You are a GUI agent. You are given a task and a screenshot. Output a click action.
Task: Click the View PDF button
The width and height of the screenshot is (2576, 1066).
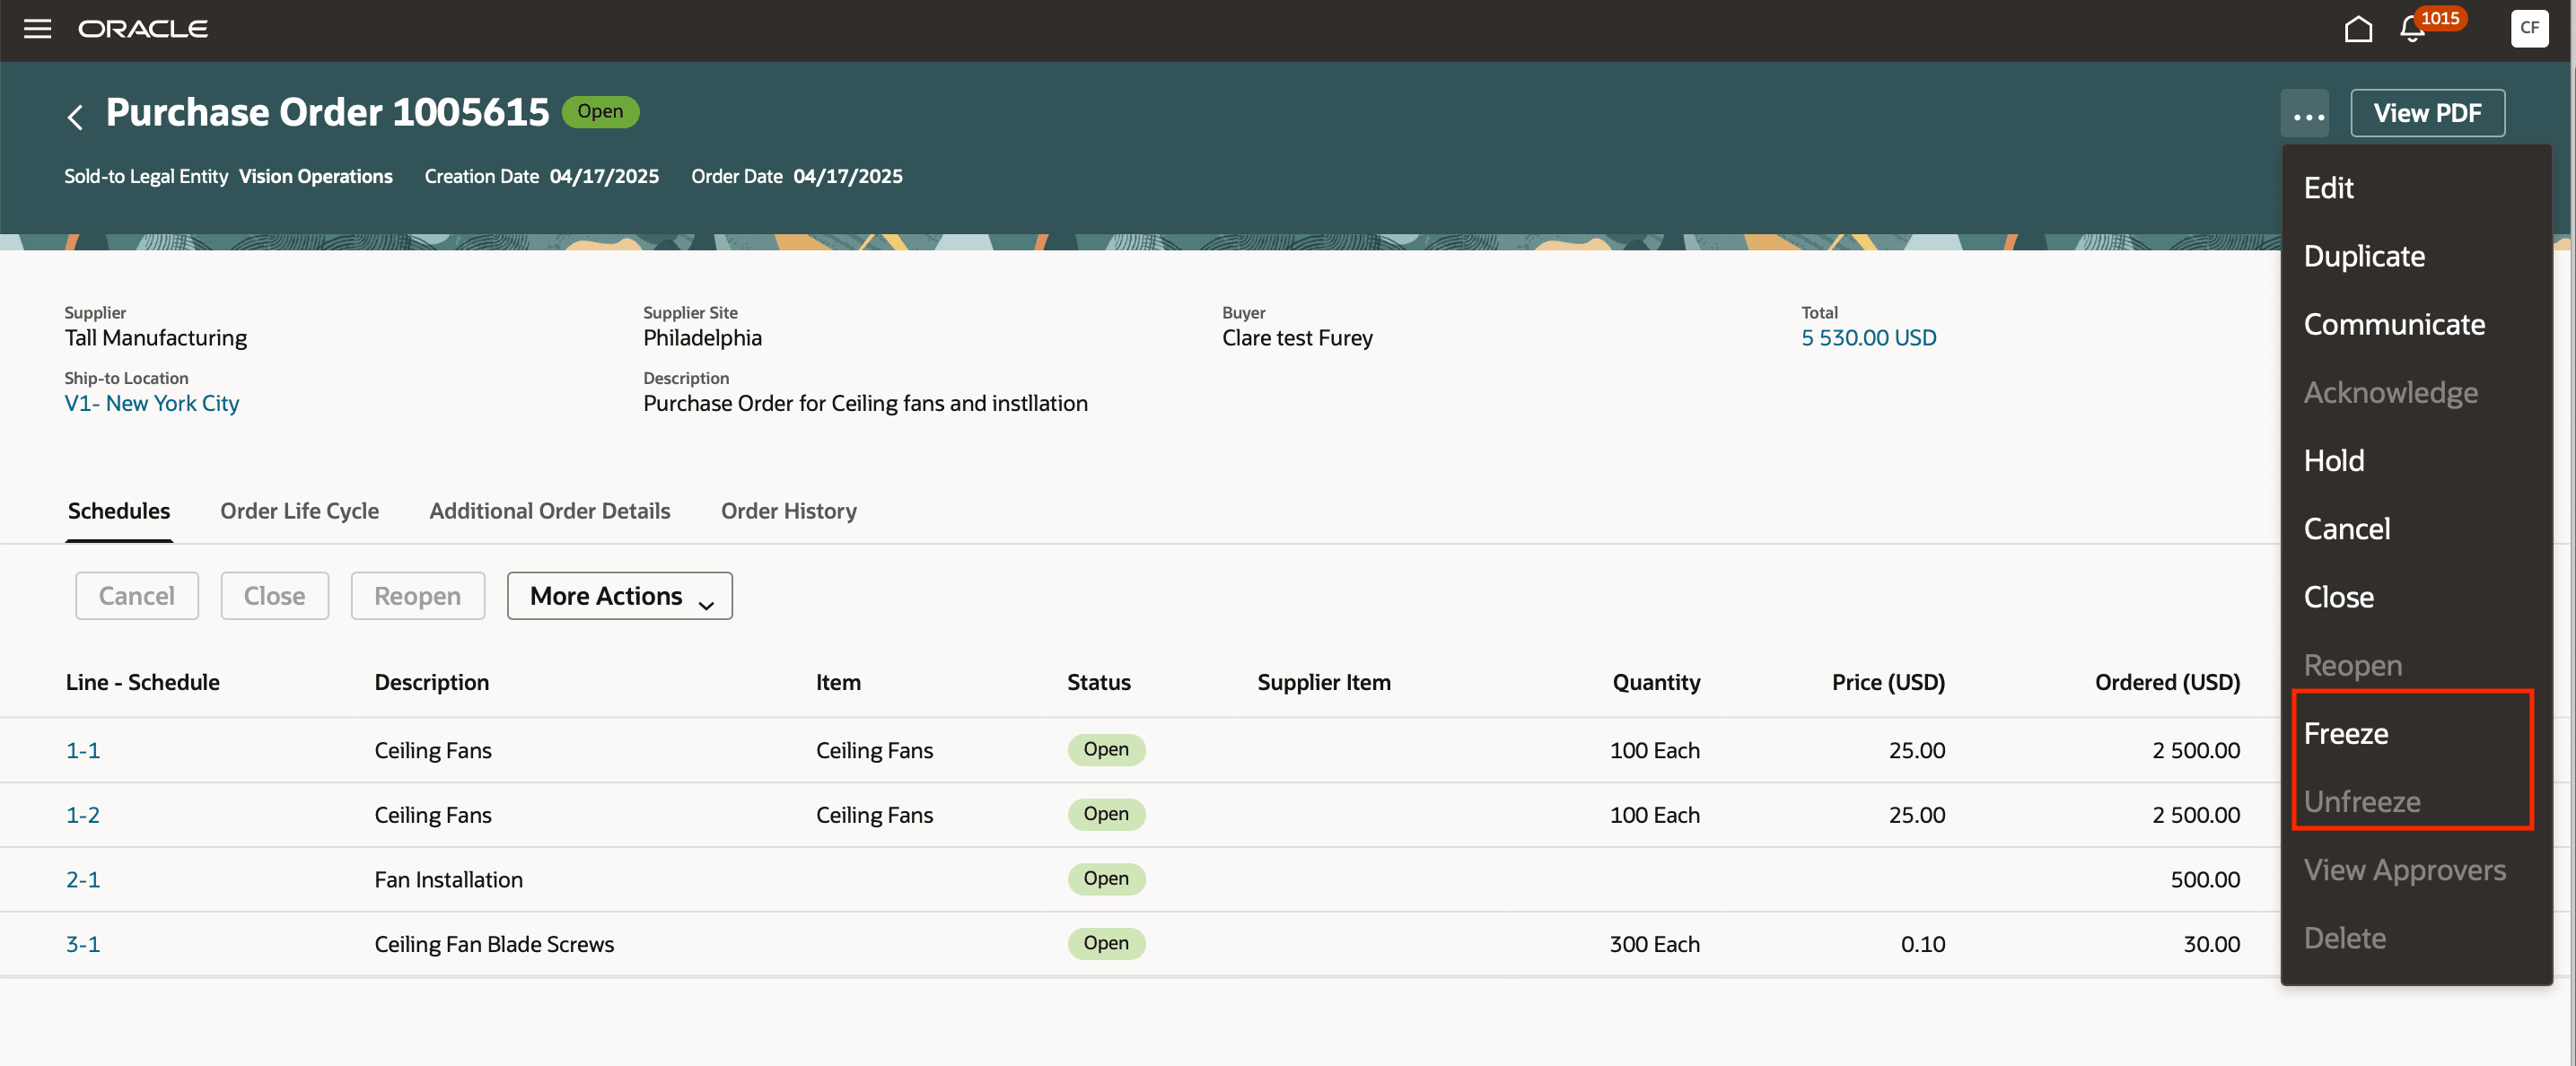pyautogui.click(x=2426, y=113)
